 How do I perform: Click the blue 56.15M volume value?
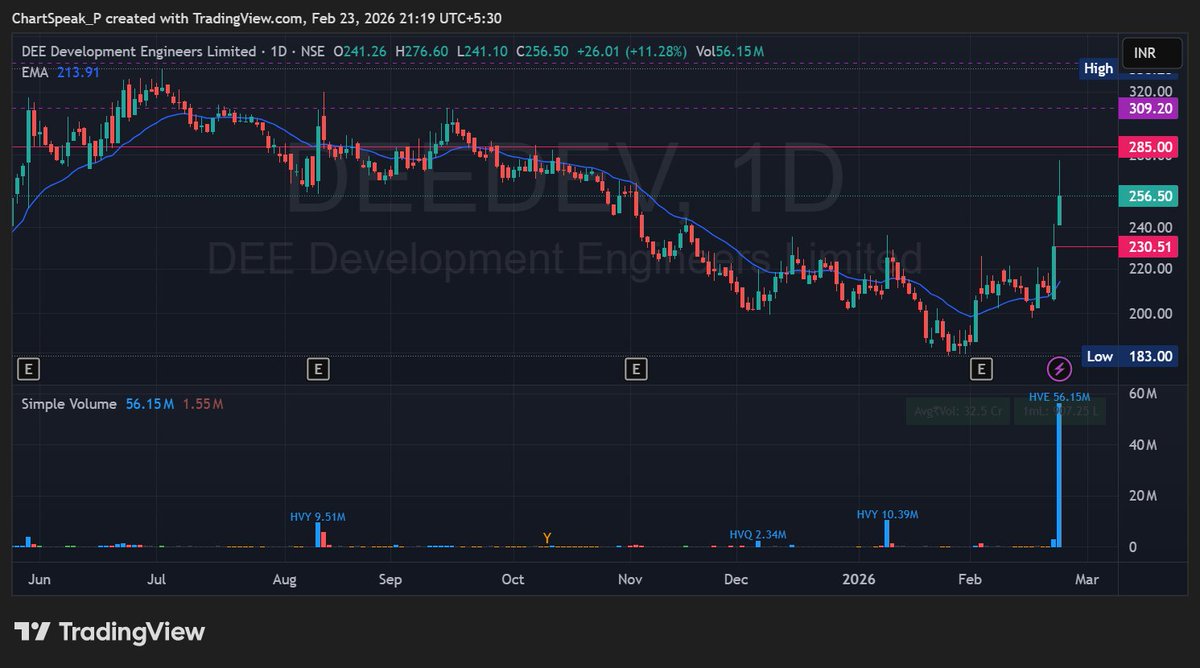tap(150, 404)
